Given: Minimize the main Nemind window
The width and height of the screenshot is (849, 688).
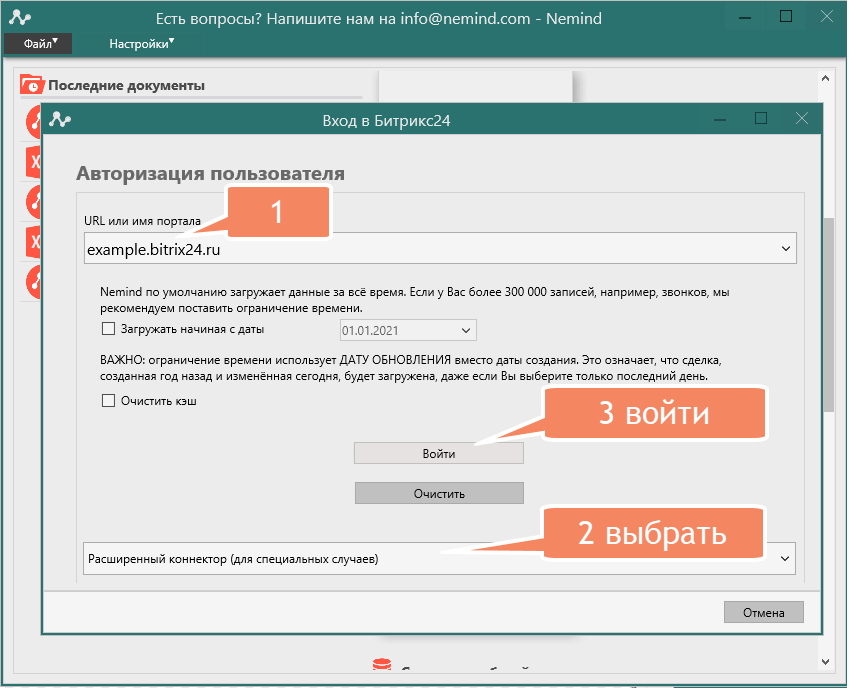Looking at the screenshot, I should pyautogui.click(x=745, y=17).
